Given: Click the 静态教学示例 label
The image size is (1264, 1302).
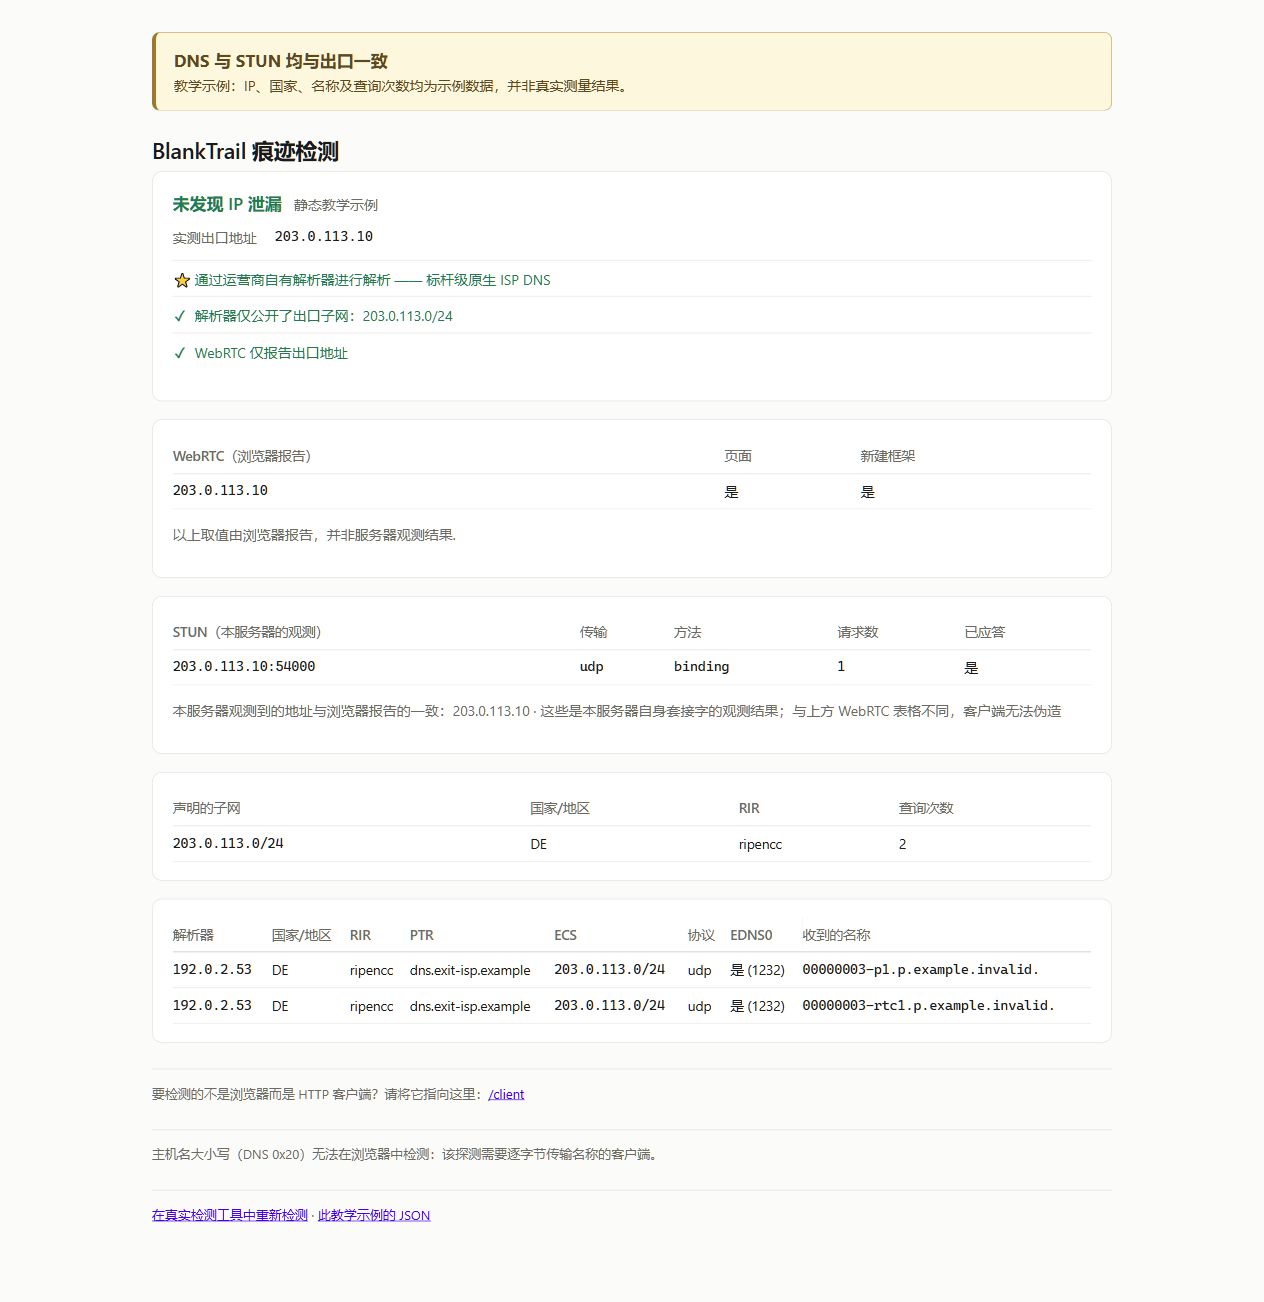Looking at the screenshot, I should (336, 205).
